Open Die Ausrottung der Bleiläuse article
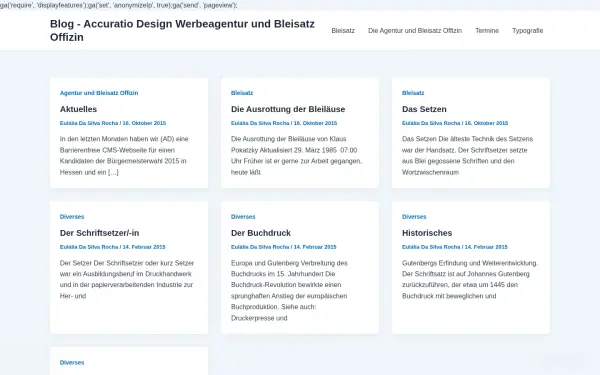The width and height of the screenshot is (600, 375). click(288, 109)
